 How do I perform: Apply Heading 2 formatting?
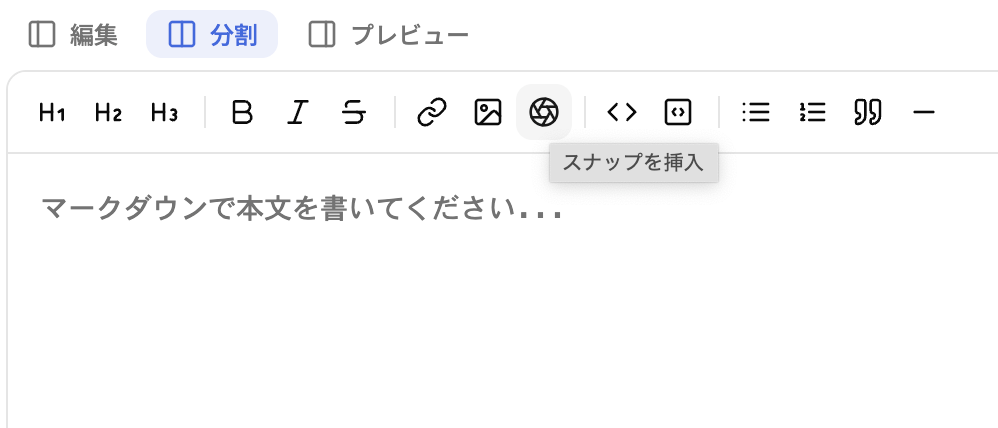[x=108, y=112]
